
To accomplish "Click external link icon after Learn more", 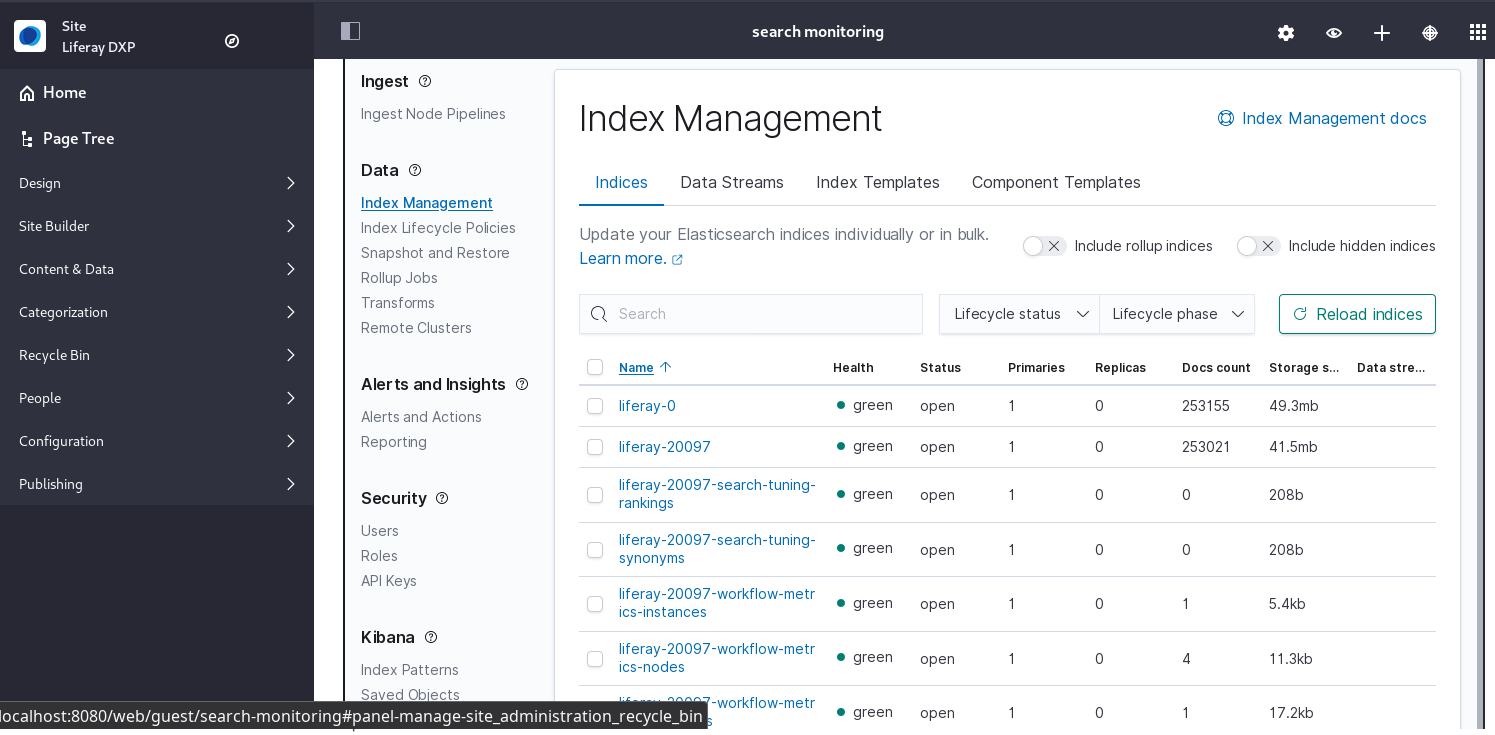I will 677,260.
